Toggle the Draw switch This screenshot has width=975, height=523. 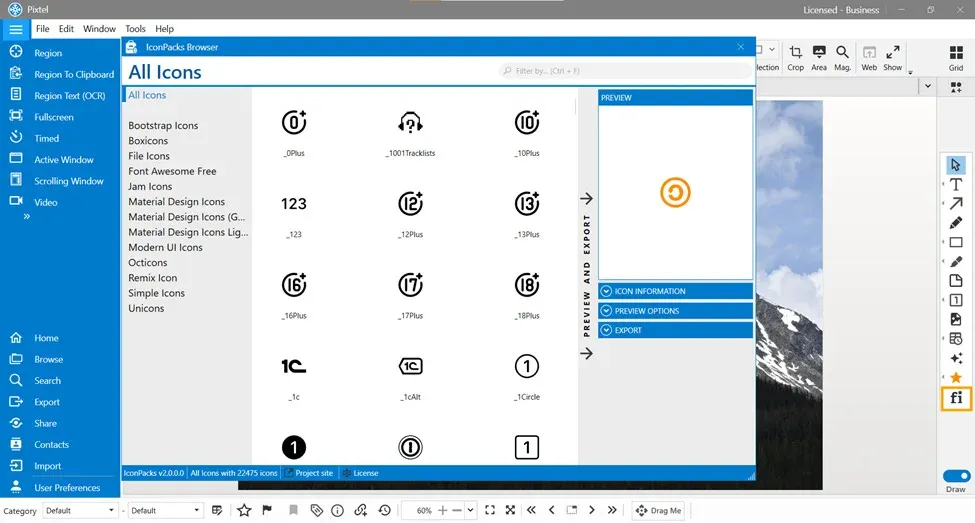pyautogui.click(x=956, y=476)
